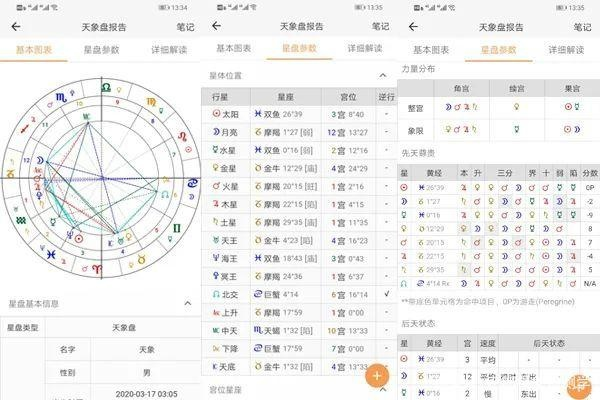600x400 pixels.
Task: Tap the orange plus floating button
Action: (377, 376)
